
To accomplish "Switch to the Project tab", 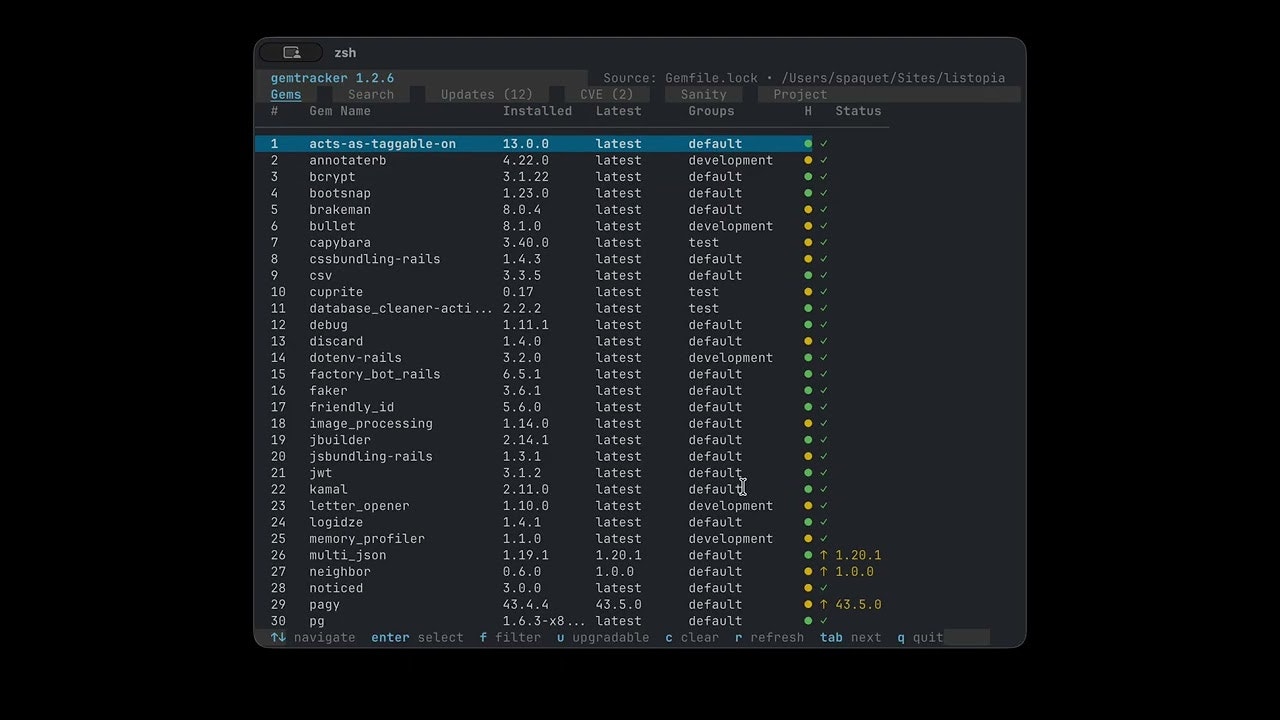I will [x=800, y=95].
